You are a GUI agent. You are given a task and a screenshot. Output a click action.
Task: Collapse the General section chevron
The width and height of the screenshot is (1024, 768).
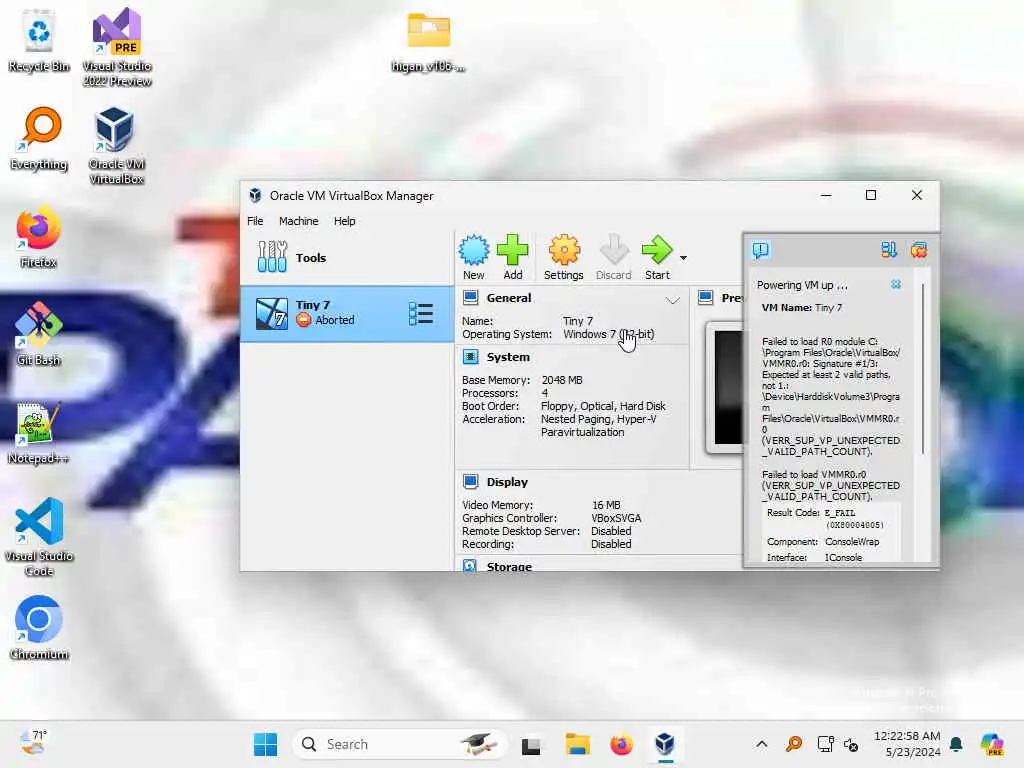[x=673, y=300]
